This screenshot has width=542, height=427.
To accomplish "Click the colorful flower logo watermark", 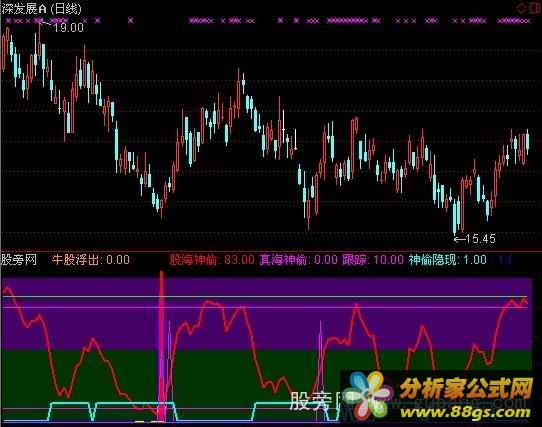I will pyautogui.click(x=371, y=395).
